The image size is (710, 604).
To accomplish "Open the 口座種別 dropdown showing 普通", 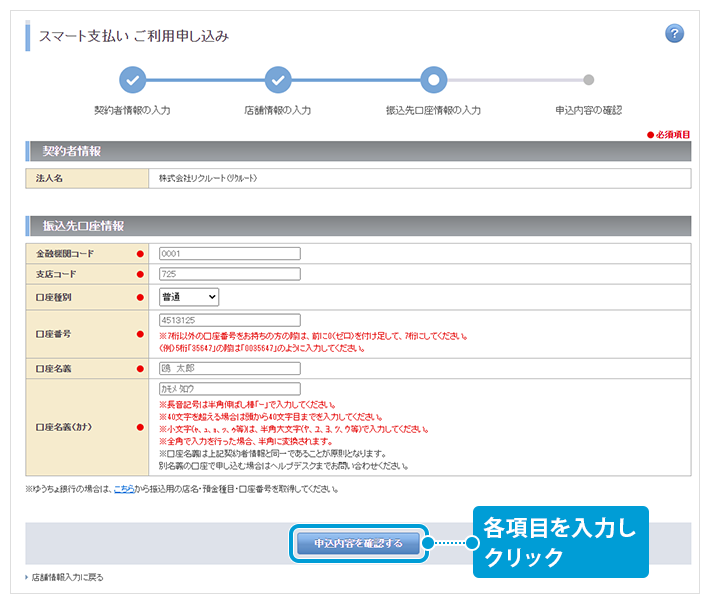I will [189, 296].
